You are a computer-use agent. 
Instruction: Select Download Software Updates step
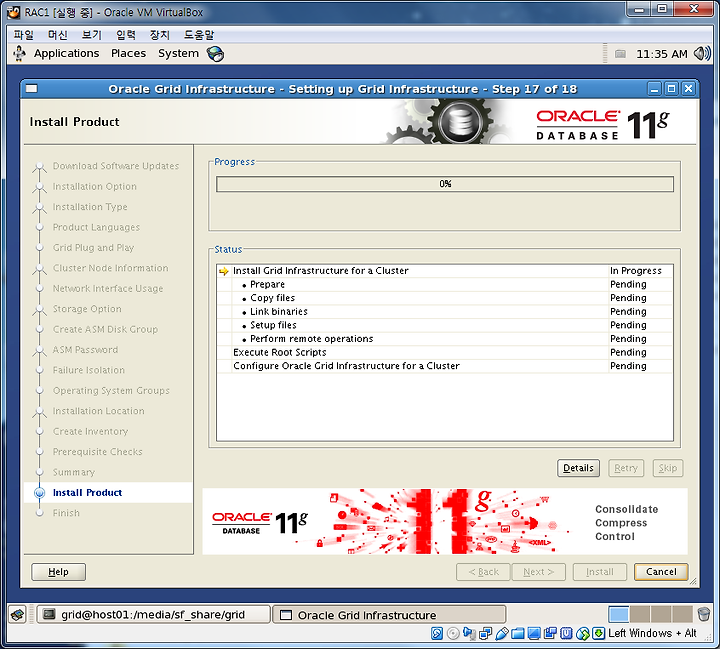(x=116, y=166)
